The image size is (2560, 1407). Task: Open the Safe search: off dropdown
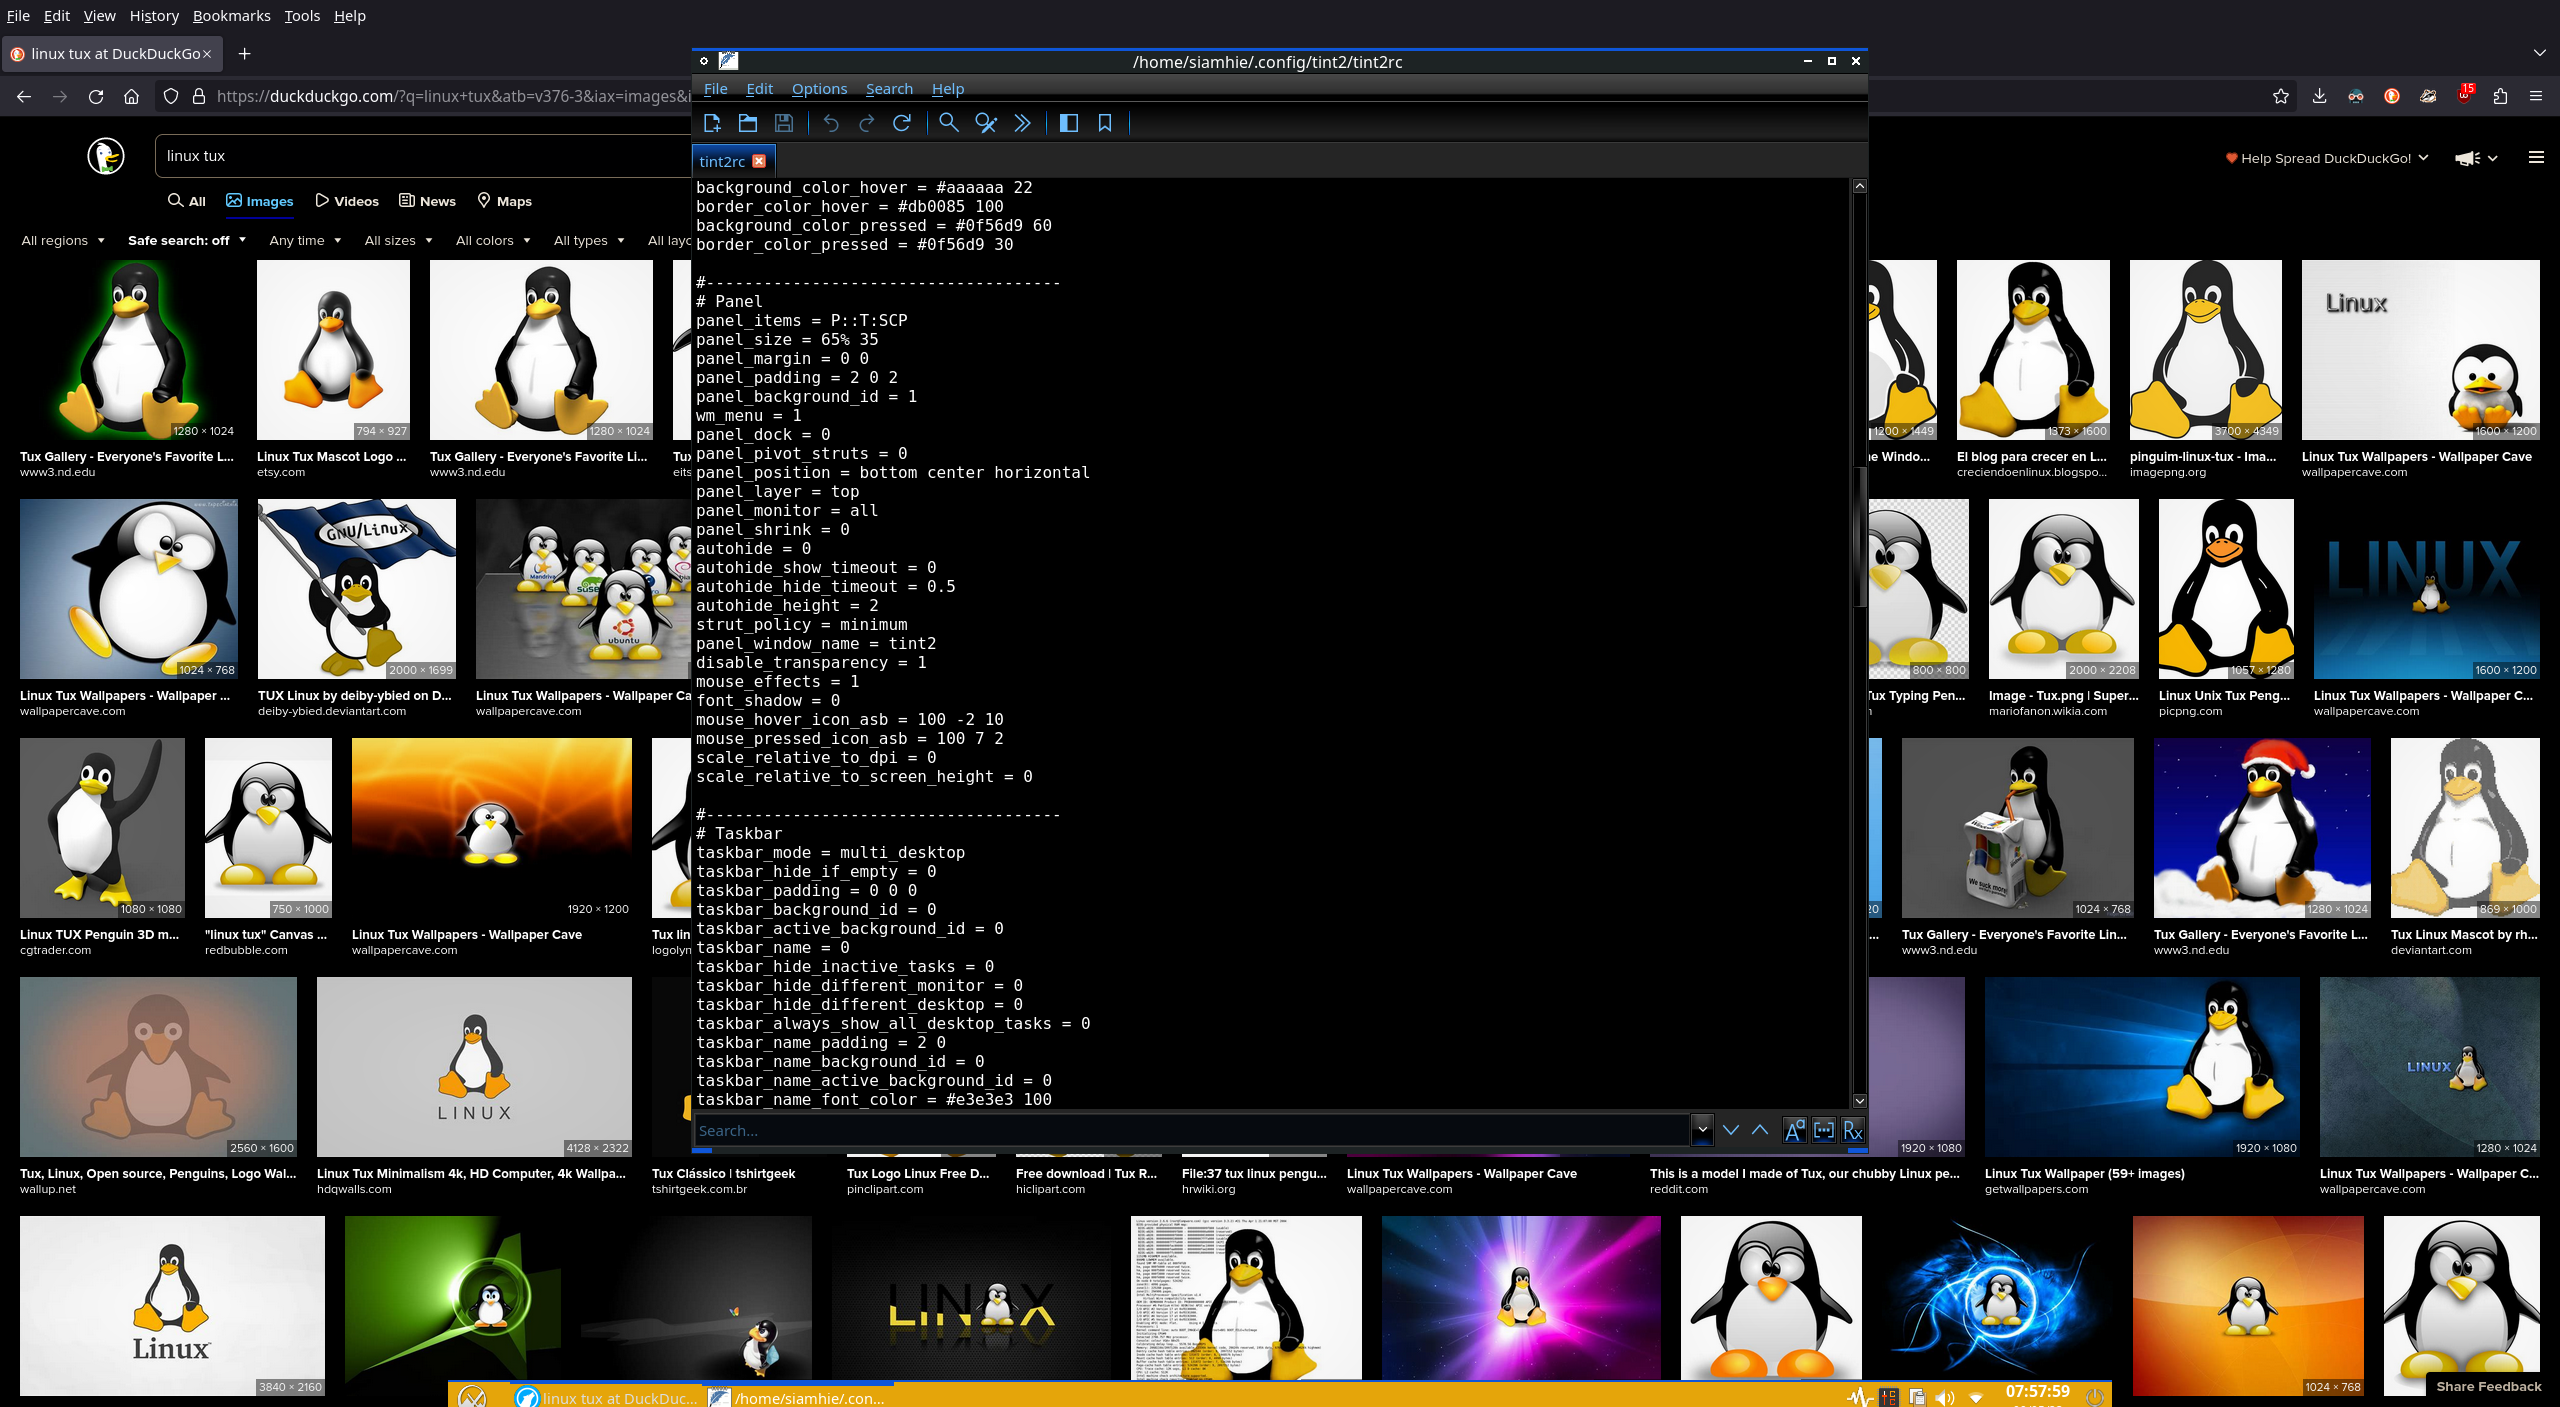click(x=187, y=240)
